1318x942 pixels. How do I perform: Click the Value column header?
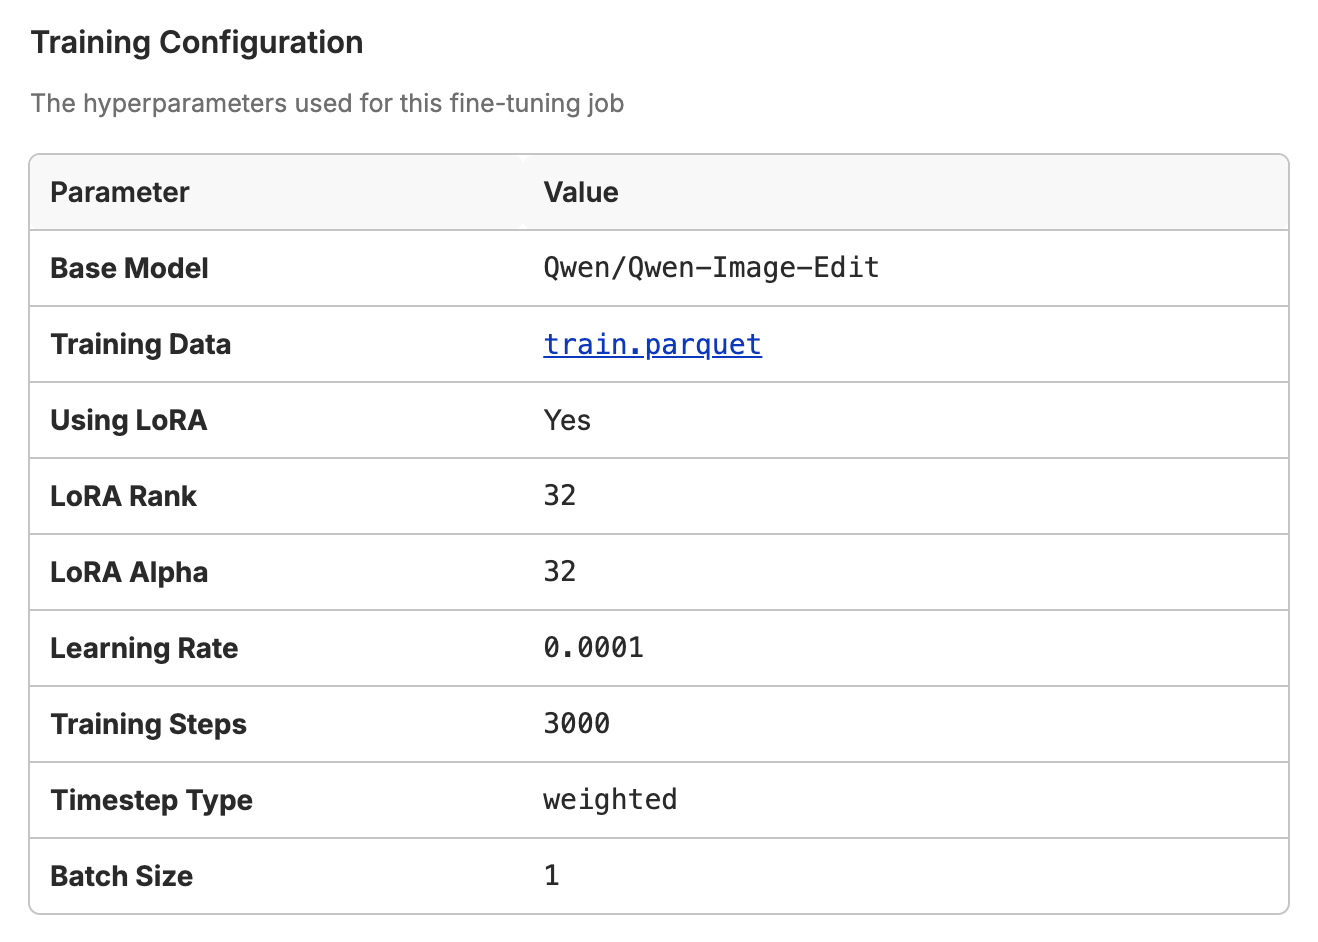pos(581,192)
